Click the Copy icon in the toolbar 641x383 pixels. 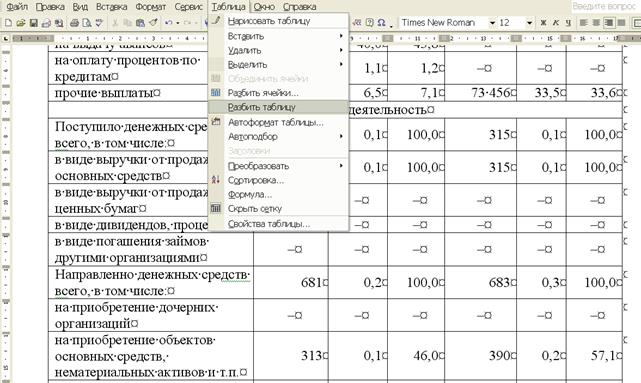tap(128, 23)
